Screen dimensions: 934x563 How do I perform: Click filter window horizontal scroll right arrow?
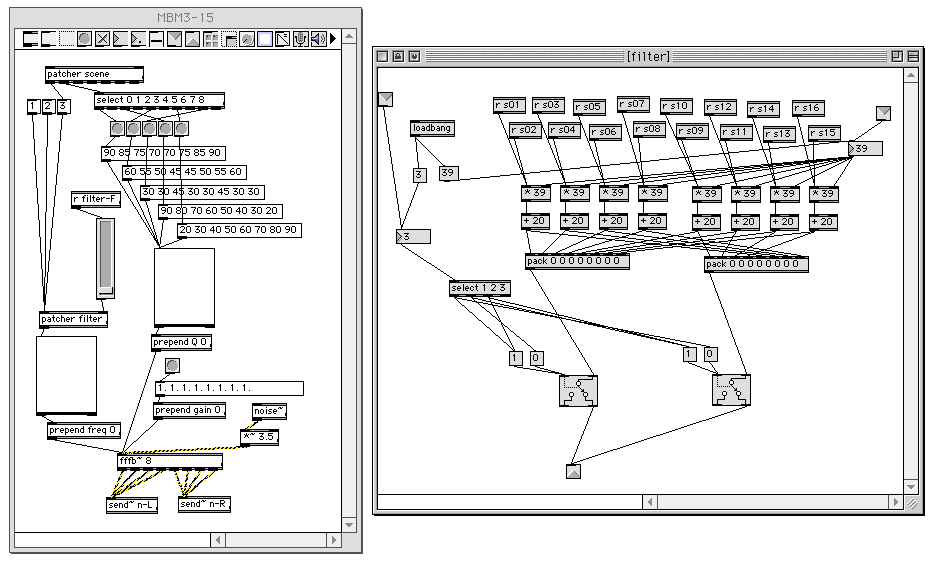(x=896, y=502)
